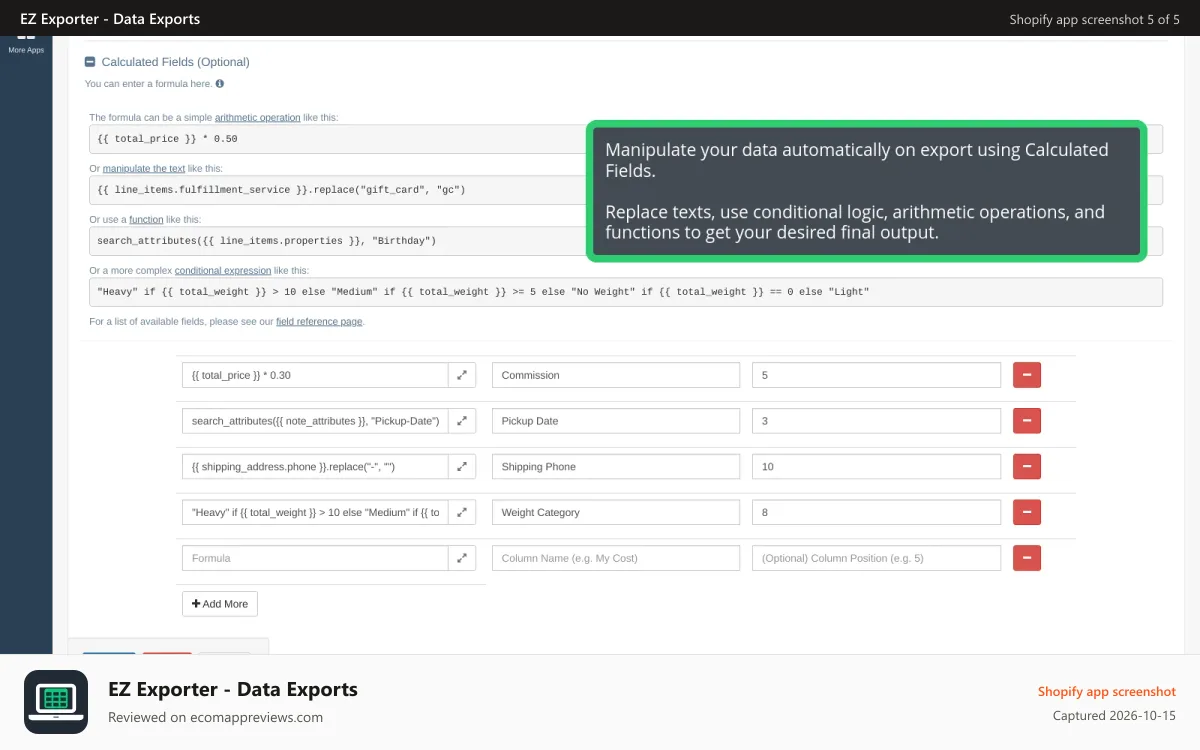Click the formula help info icon
Viewport: 1200px width, 750px height.
[x=220, y=84]
